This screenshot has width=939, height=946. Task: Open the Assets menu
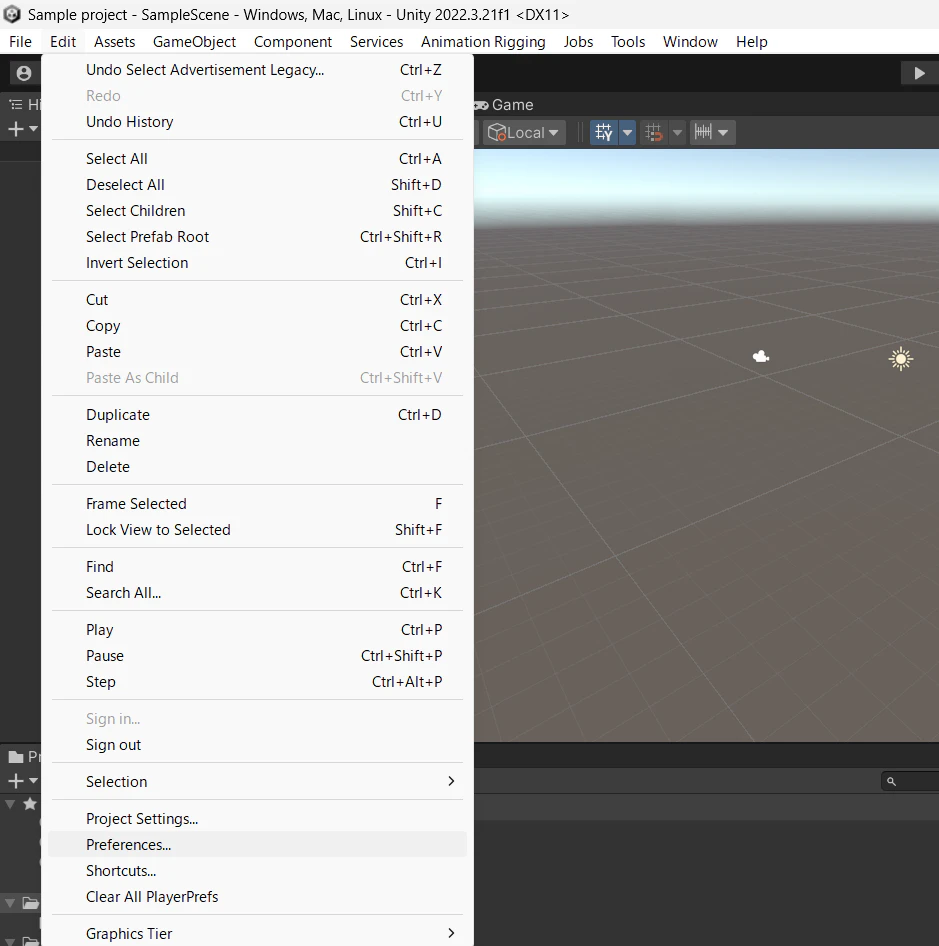coord(114,42)
